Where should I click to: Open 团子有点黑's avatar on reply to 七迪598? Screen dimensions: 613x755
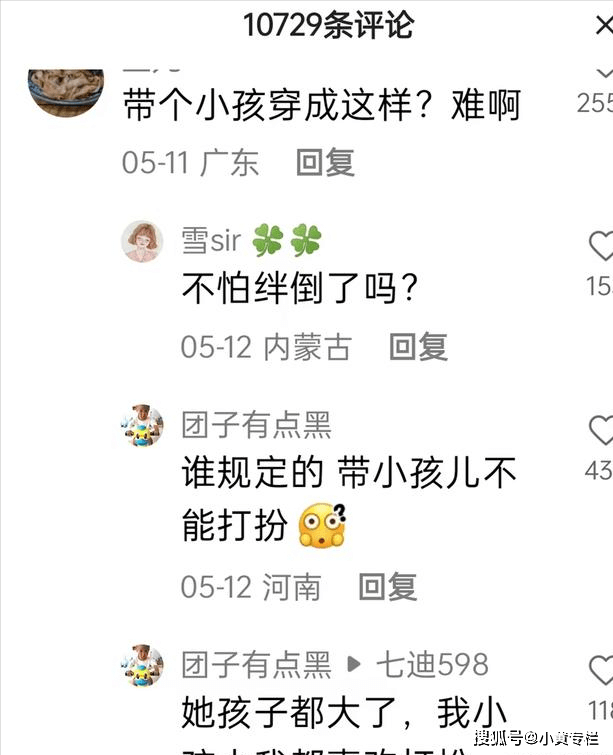coord(142,665)
